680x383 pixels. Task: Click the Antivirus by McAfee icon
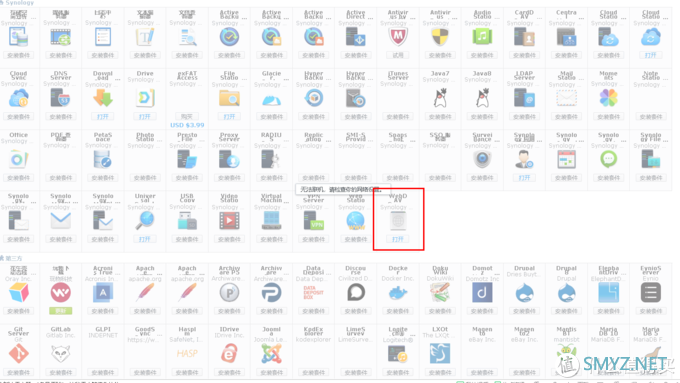[398, 37]
